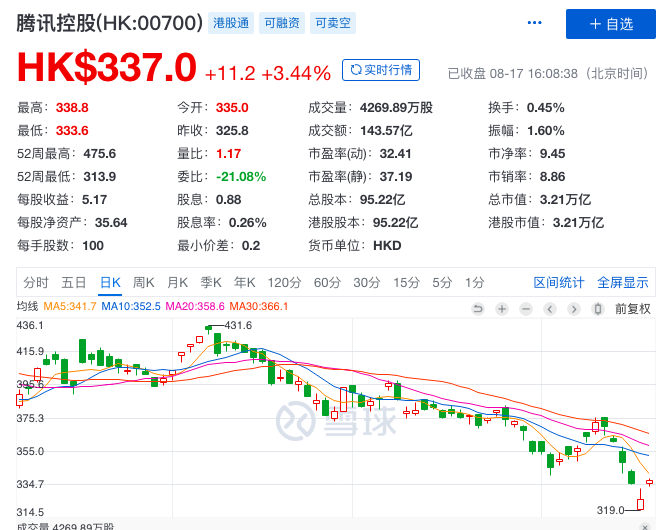Select the 可融资 tag
This screenshot has width=671, height=530.
(x=282, y=23)
